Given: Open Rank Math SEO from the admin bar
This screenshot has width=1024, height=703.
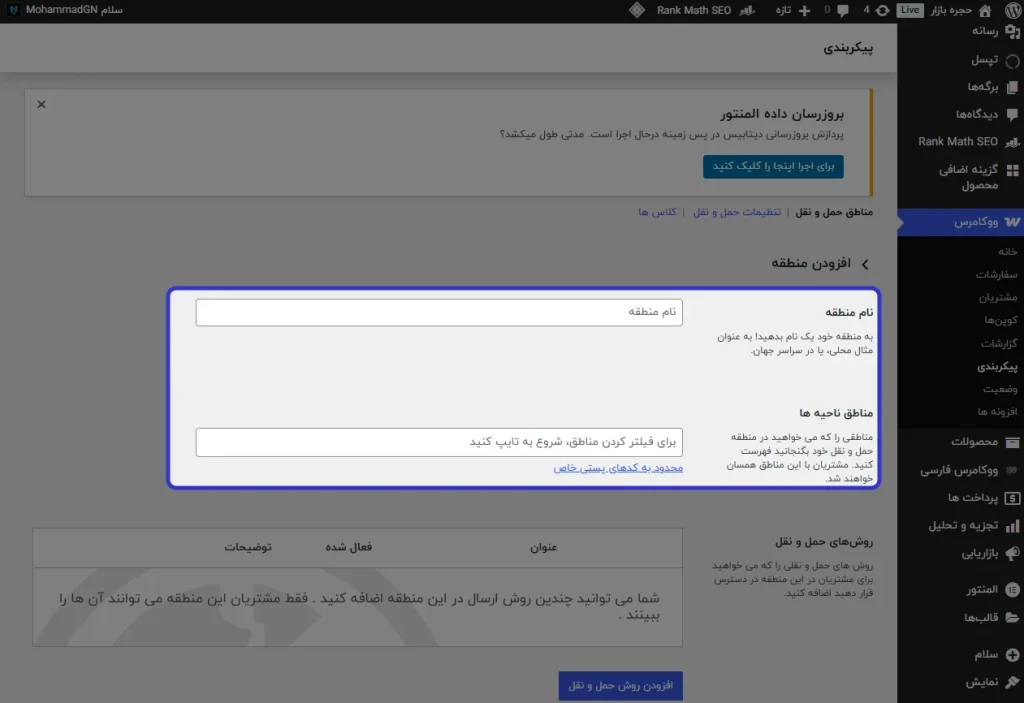Looking at the screenshot, I should pos(693,11).
